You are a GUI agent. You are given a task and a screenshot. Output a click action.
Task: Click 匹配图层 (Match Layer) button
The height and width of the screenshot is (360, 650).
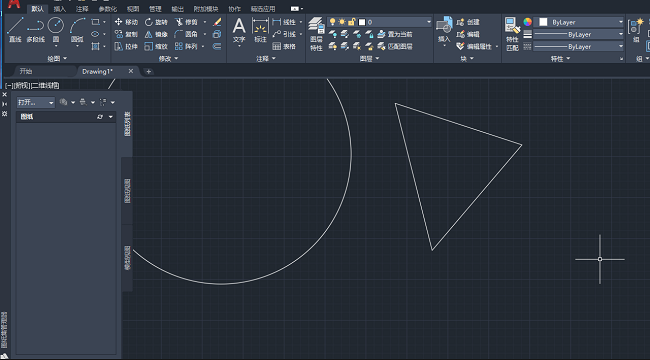click(x=395, y=46)
